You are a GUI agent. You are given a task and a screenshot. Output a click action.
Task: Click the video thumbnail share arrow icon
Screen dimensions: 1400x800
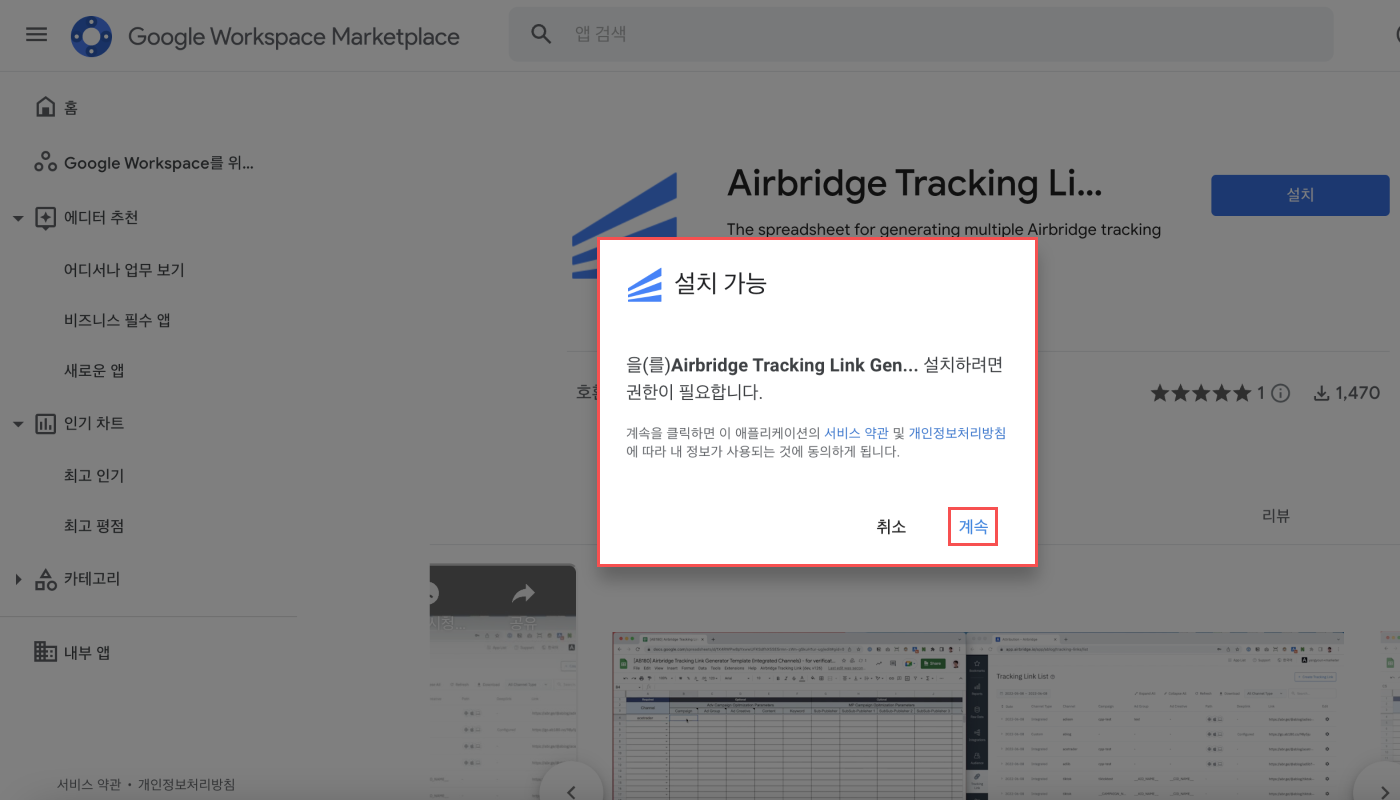(522, 594)
